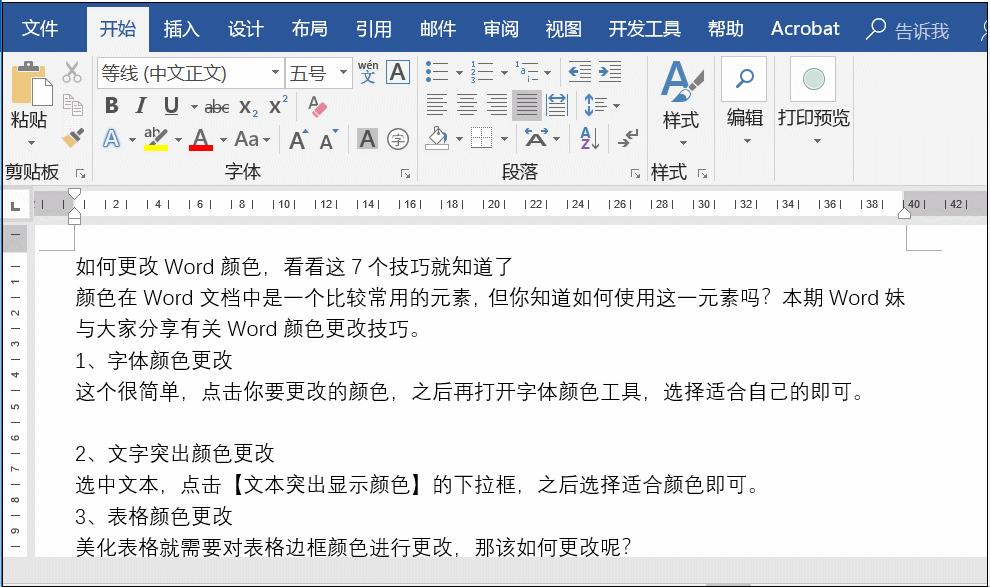Image resolution: width=990 pixels, height=587 pixels.
Task: Apply character border icon
Action: [x=398, y=72]
